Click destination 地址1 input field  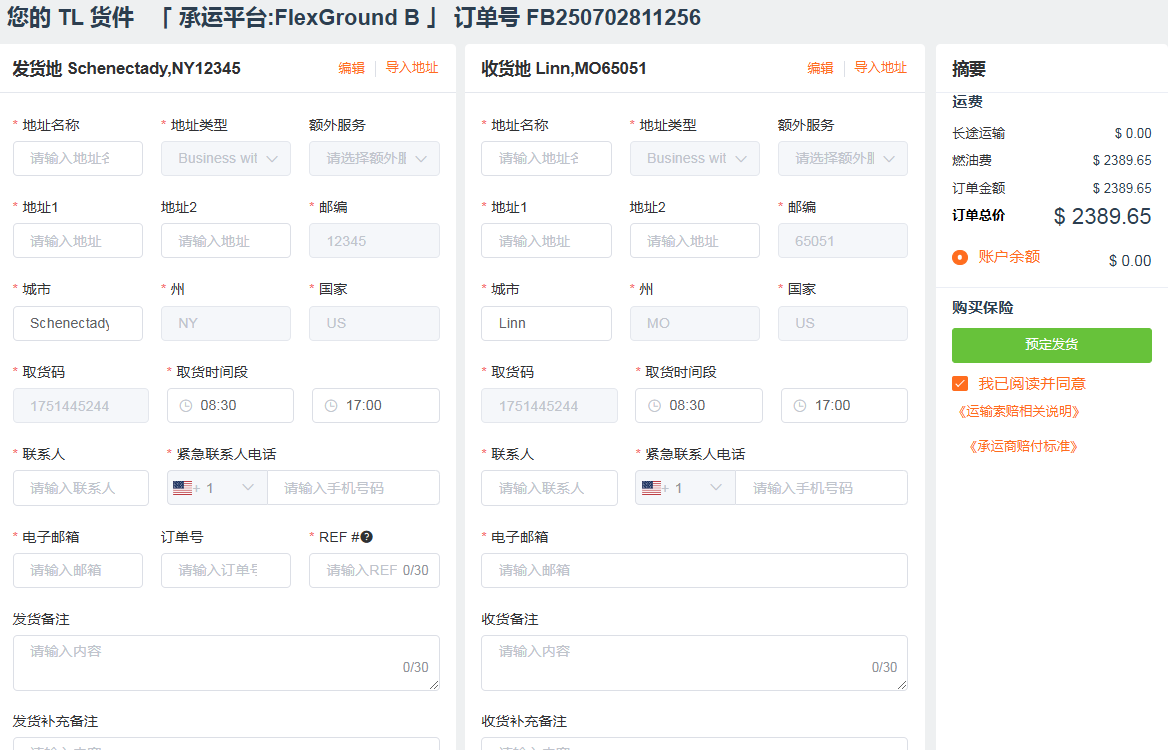[x=546, y=241]
